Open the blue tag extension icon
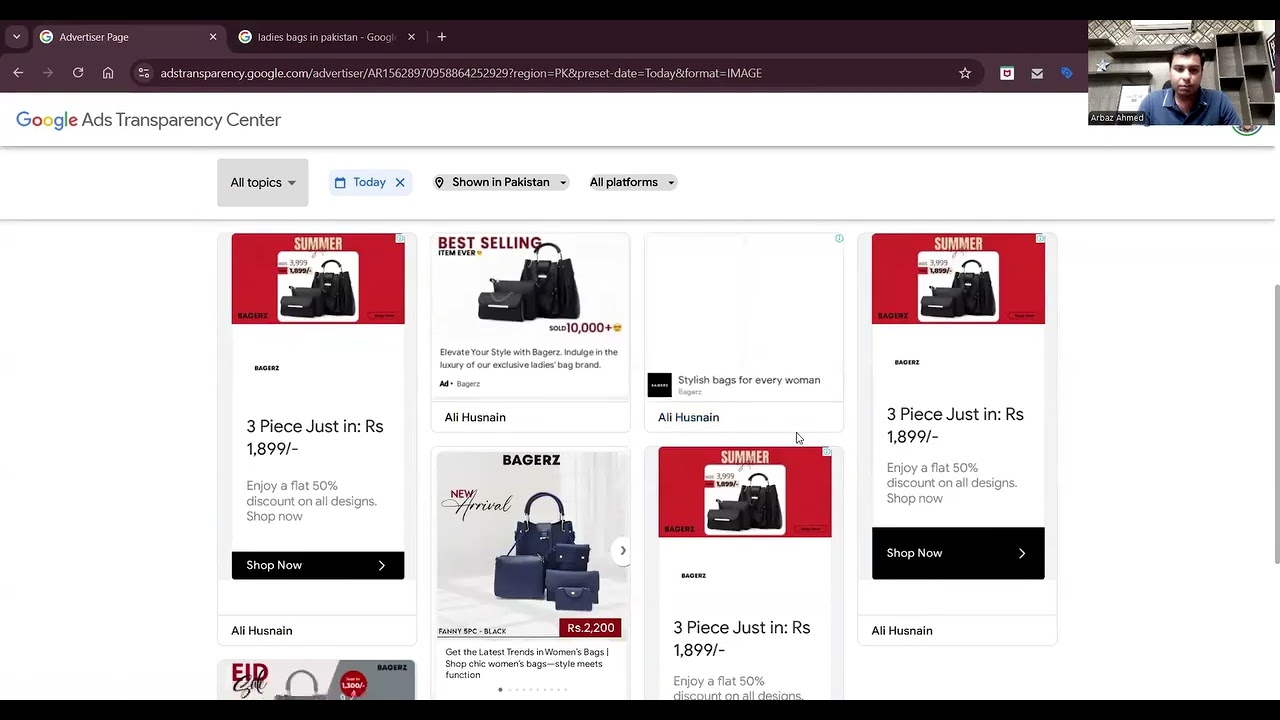Screen dimensions: 1280x720 [x=1067, y=73]
